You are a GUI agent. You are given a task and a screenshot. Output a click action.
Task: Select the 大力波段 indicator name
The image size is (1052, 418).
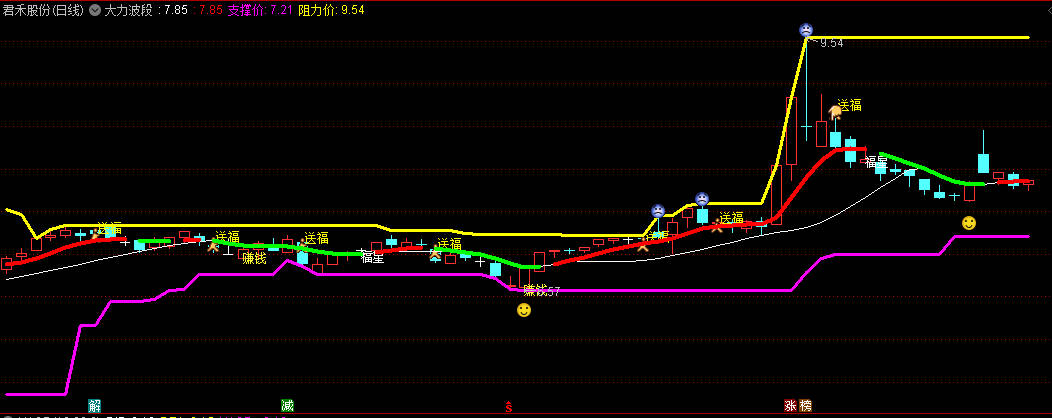click(x=129, y=11)
